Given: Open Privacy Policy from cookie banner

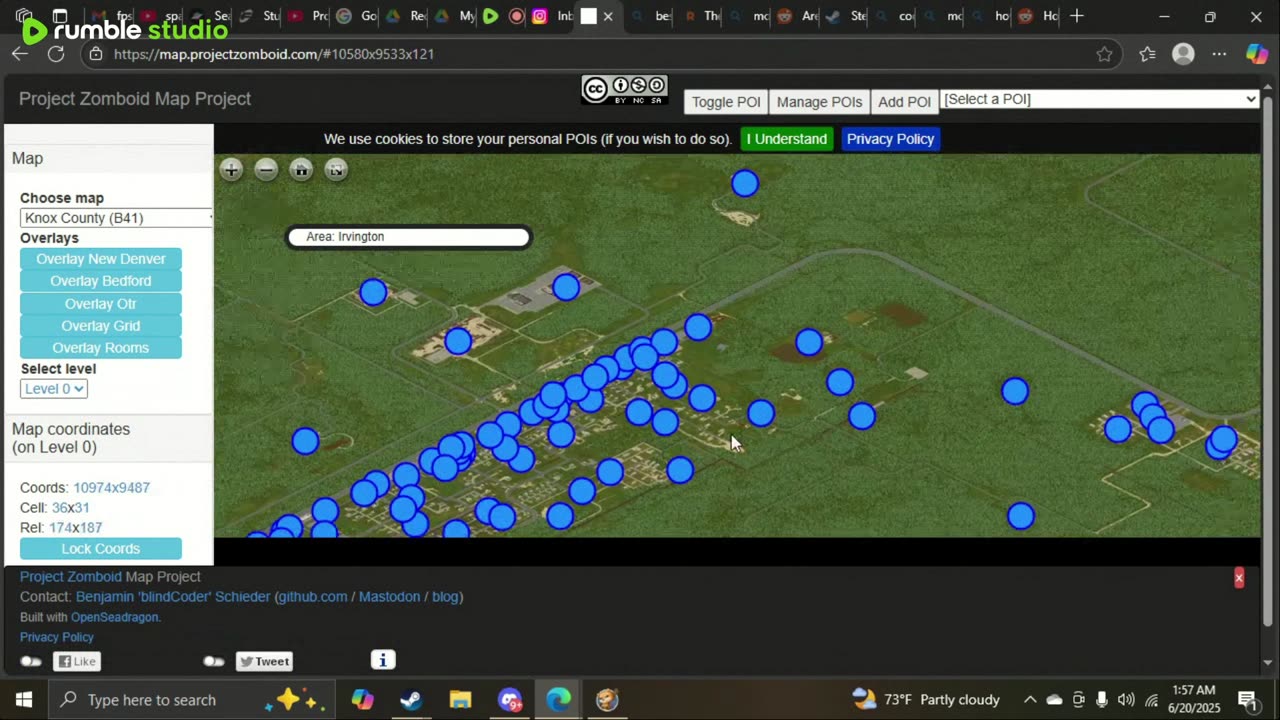Looking at the screenshot, I should point(890,139).
